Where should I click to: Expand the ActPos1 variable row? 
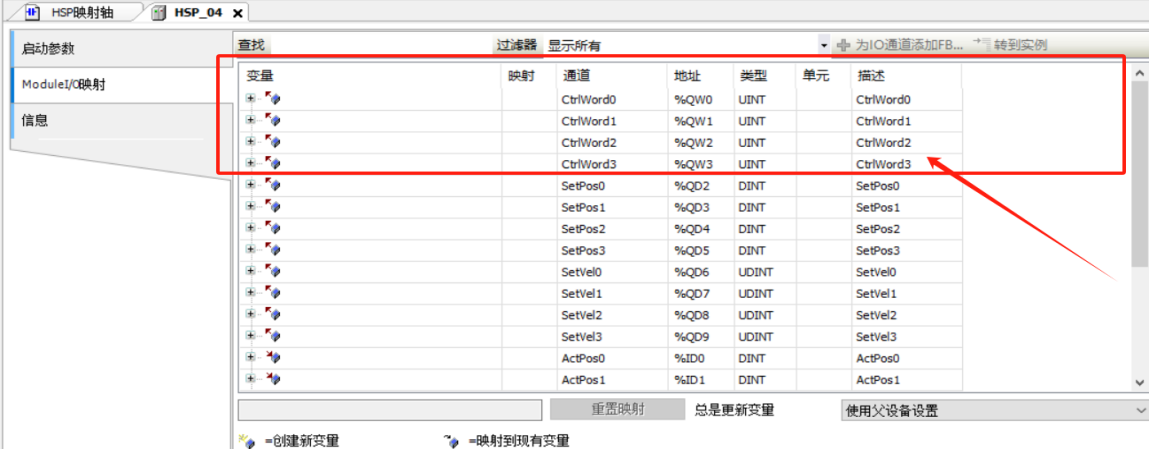pos(251,379)
